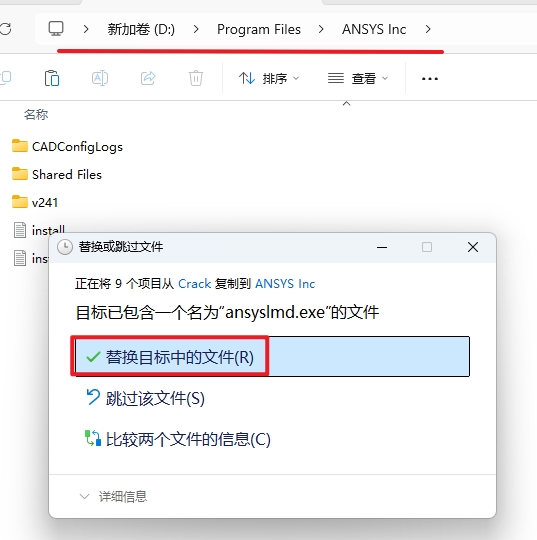Navigate to 新加卷 (D:) in breadcrumb
The image size is (537, 540).
[x=141, y=29]
